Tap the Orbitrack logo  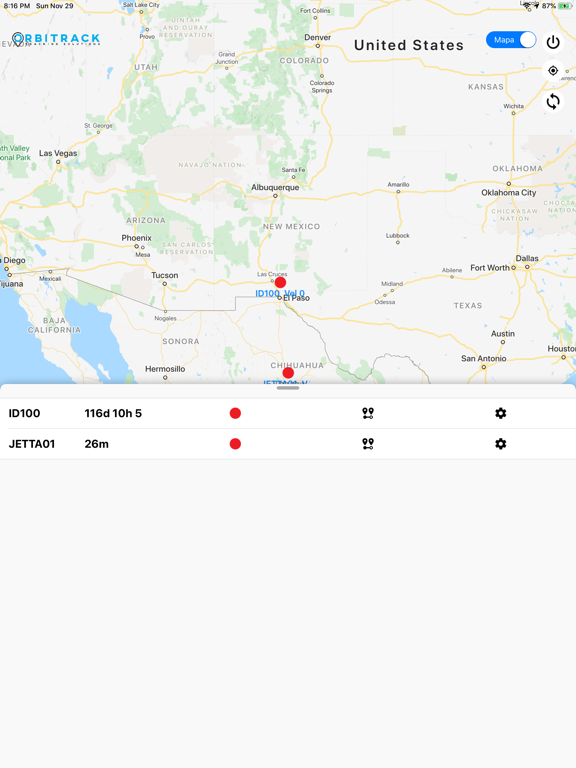(x=56, y=39)
